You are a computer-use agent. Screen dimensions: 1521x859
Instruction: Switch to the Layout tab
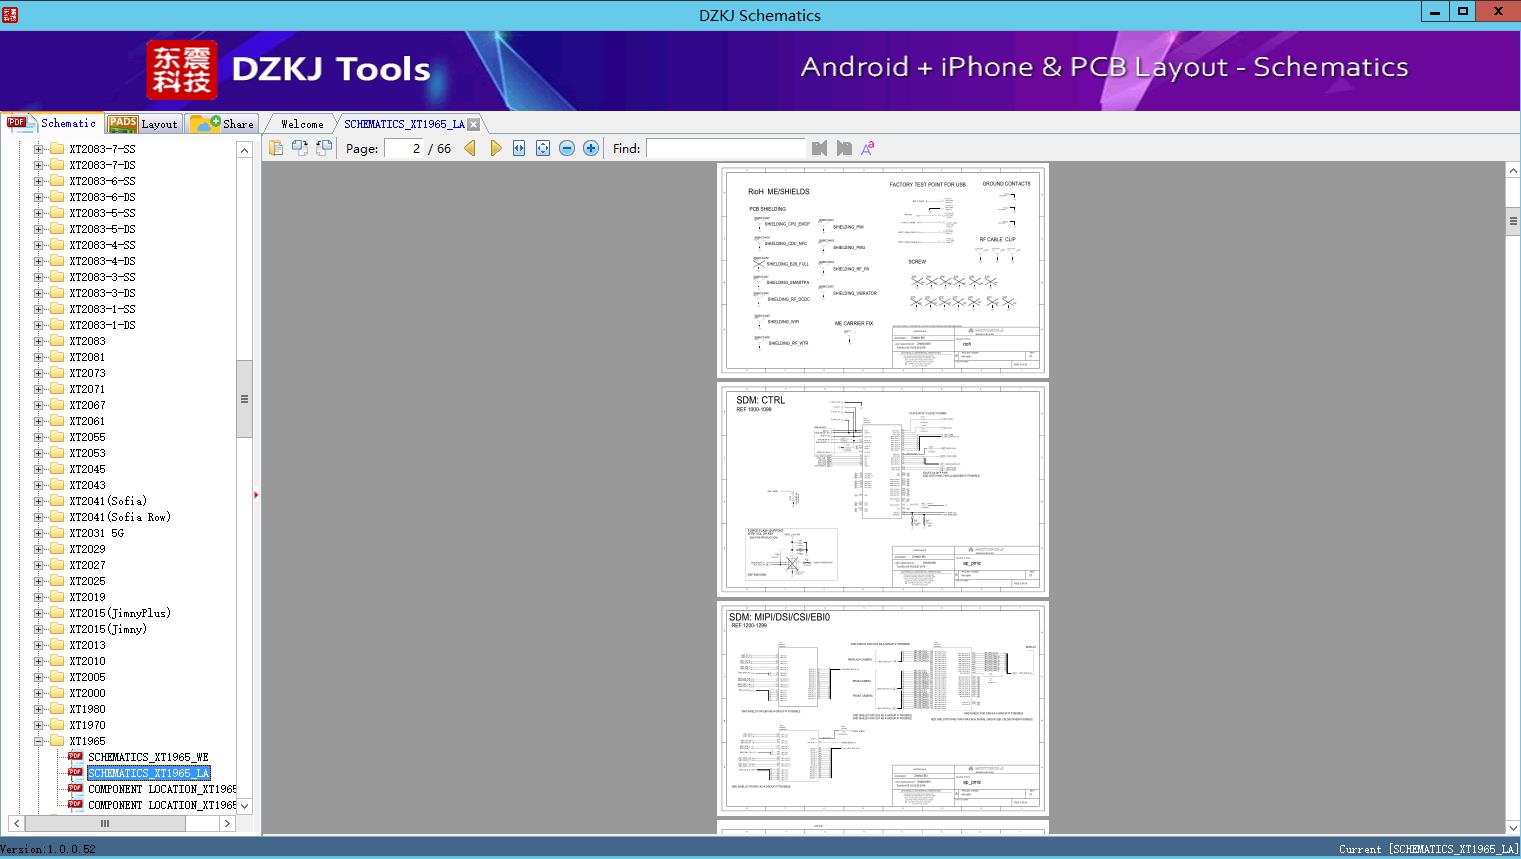[143, 124]
